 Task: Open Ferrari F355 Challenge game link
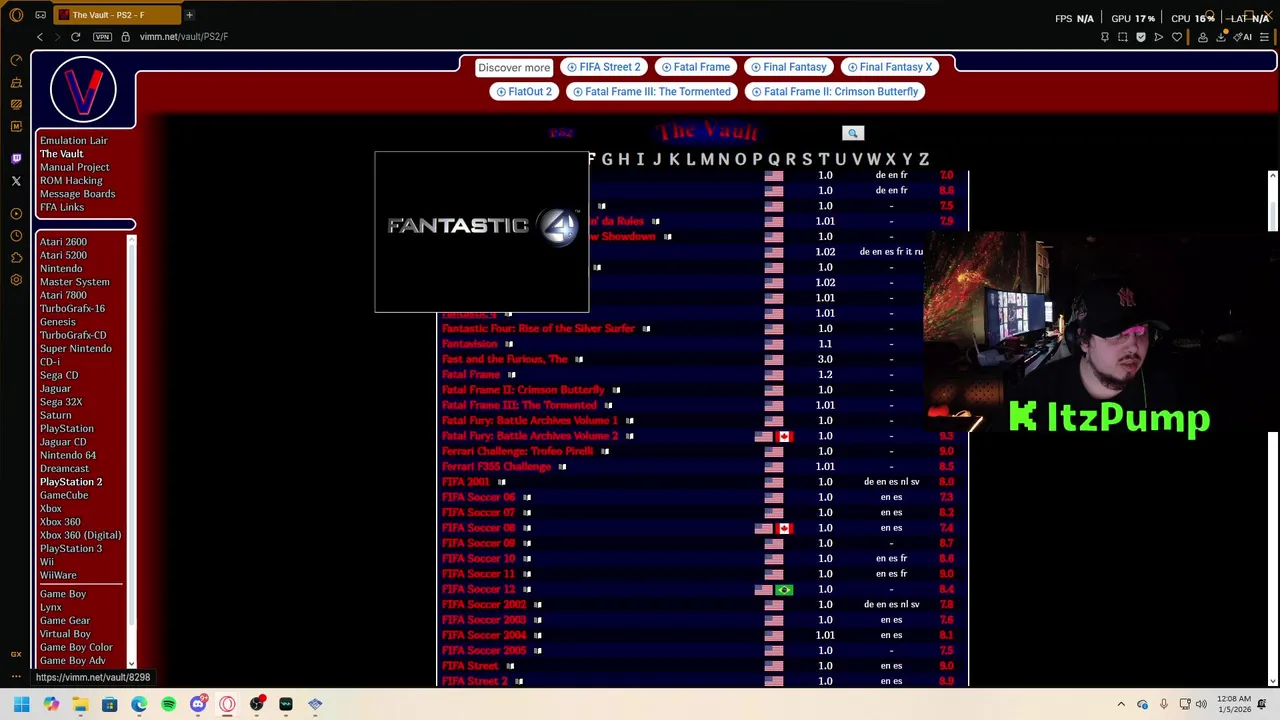pos(496,467)
